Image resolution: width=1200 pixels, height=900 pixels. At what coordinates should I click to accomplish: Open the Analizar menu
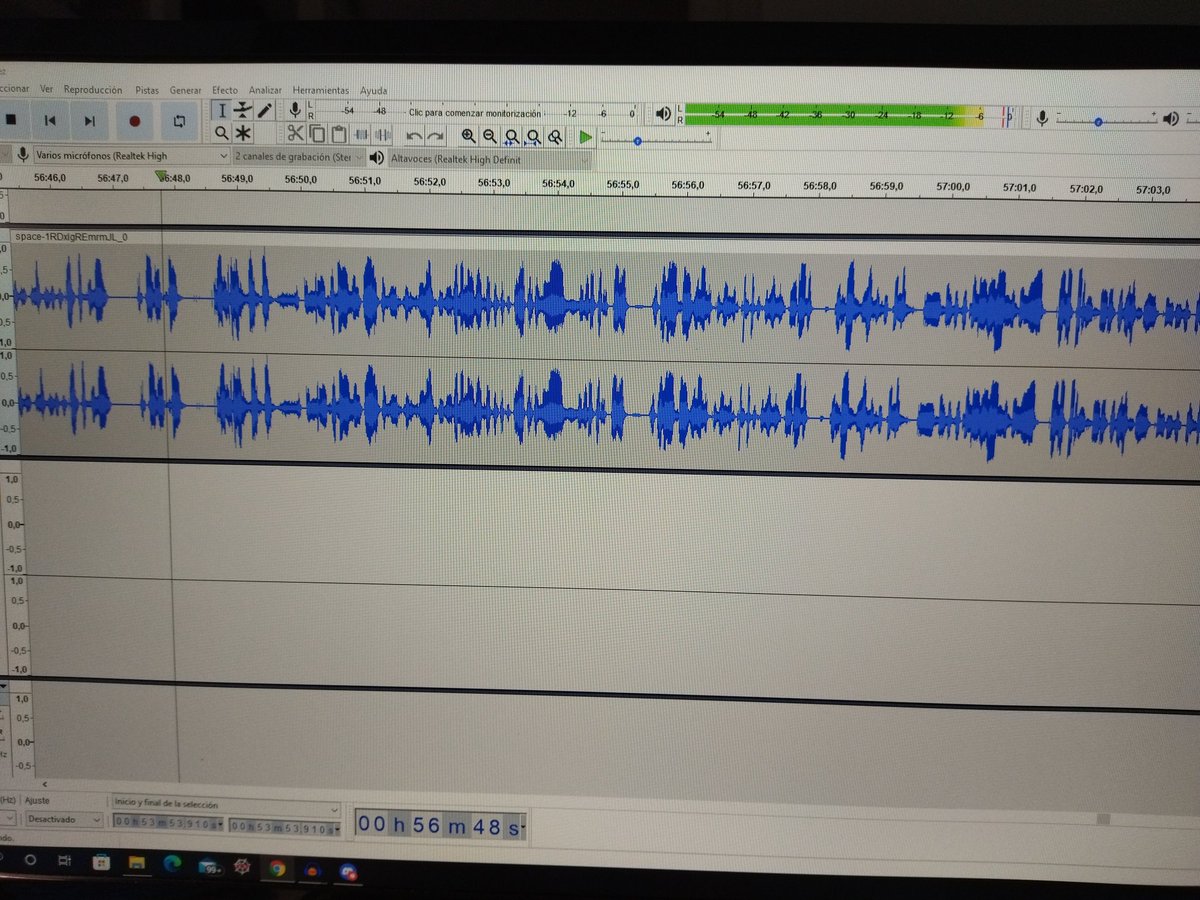pos(266,90)
